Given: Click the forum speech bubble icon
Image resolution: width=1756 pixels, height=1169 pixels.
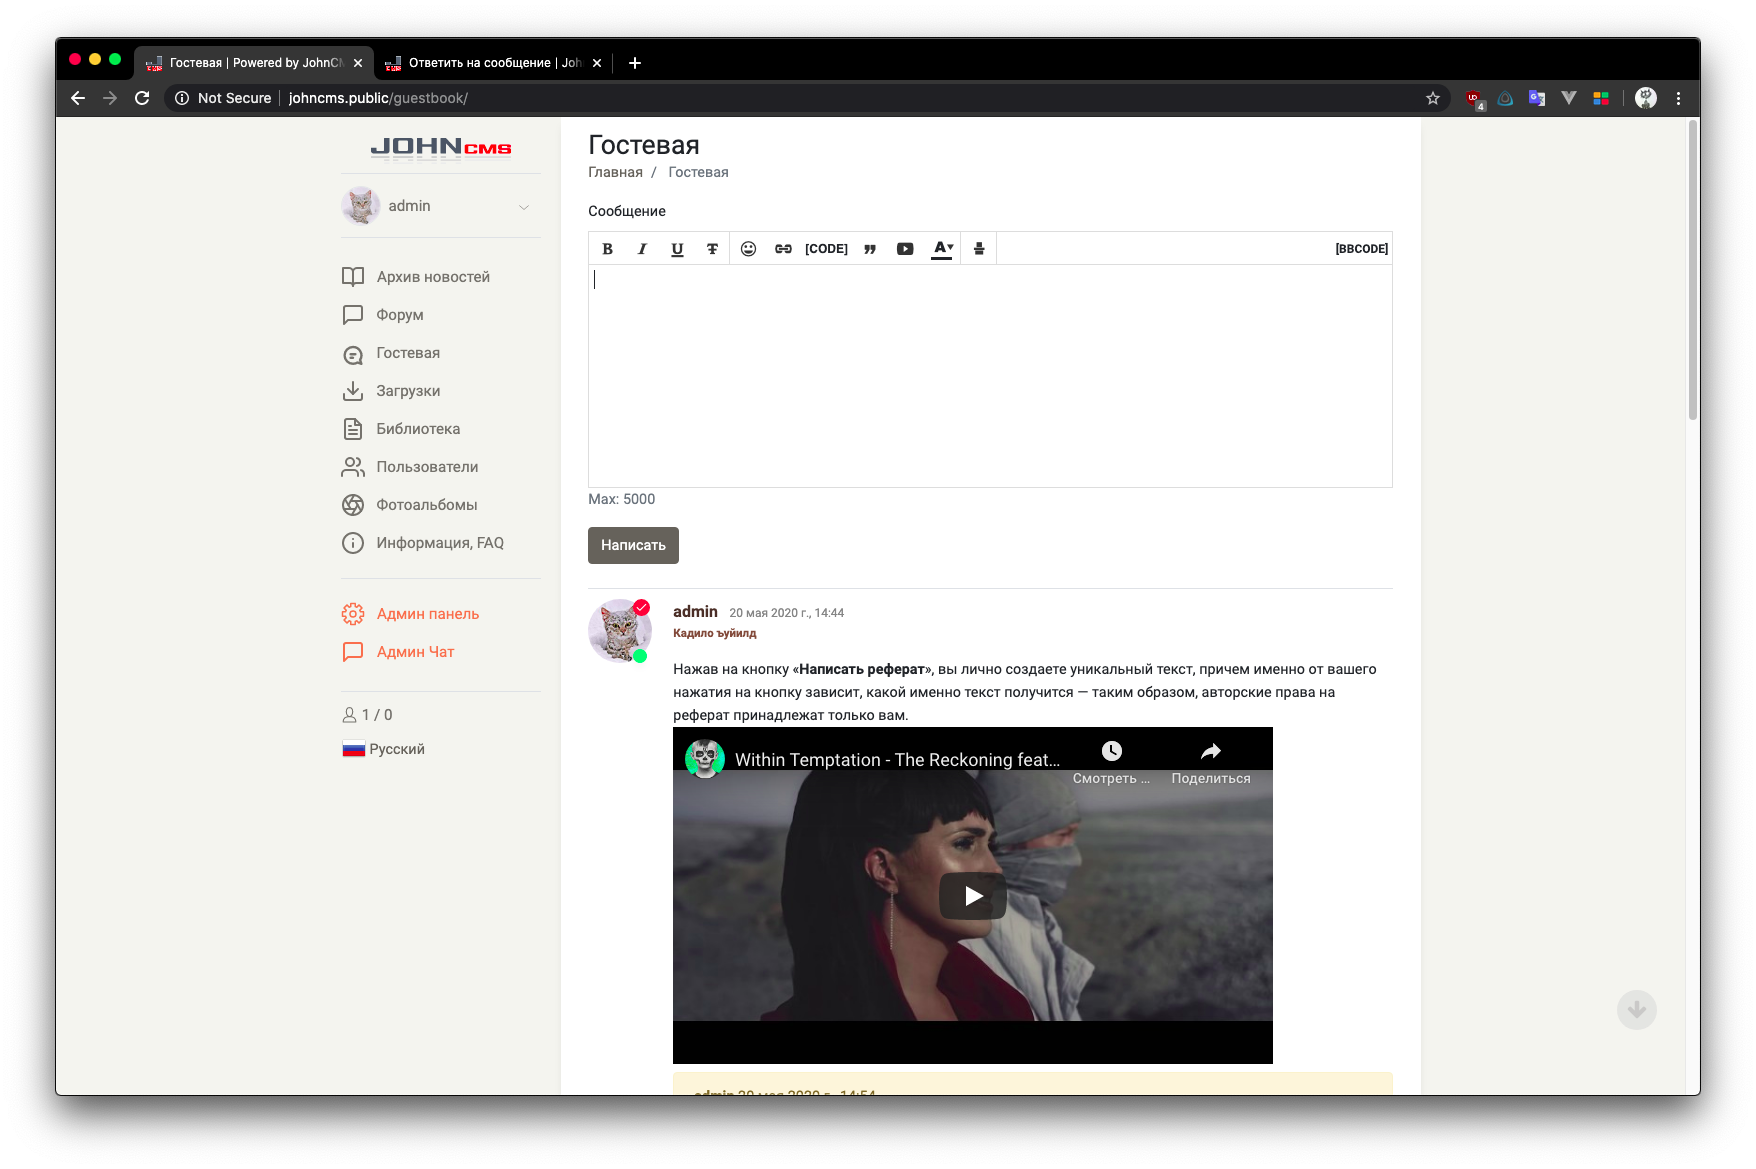Looking at the screenshot, I should click(x=353, y=315).
